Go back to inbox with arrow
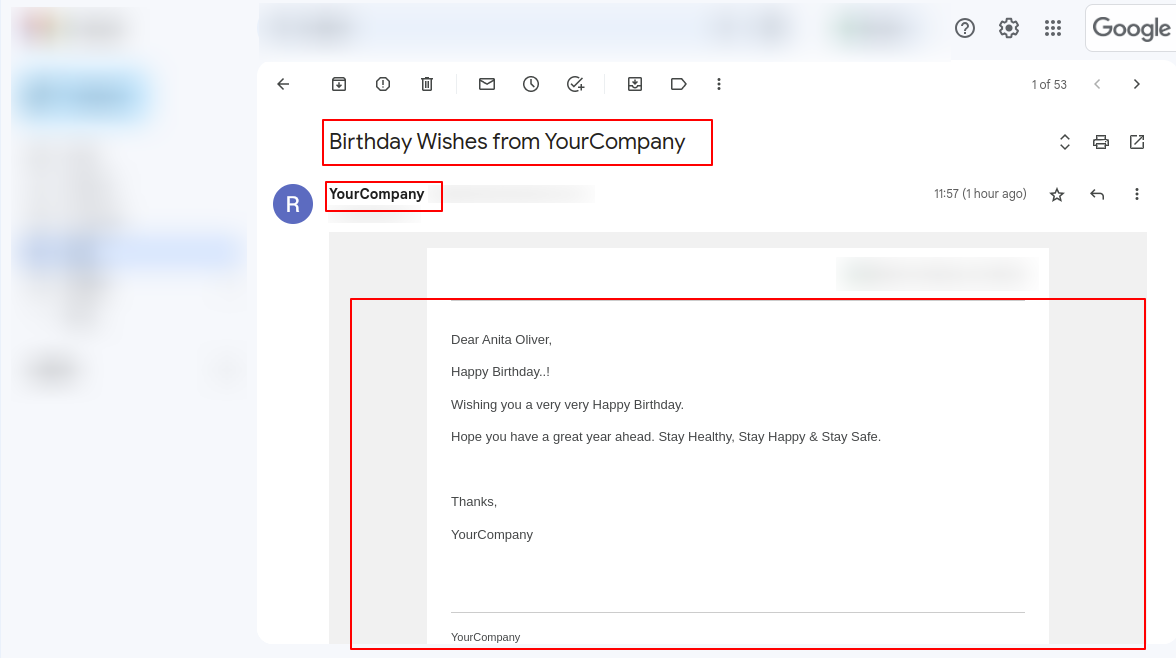This screenshot has height=658, width=1176. (x=283, y=84)
